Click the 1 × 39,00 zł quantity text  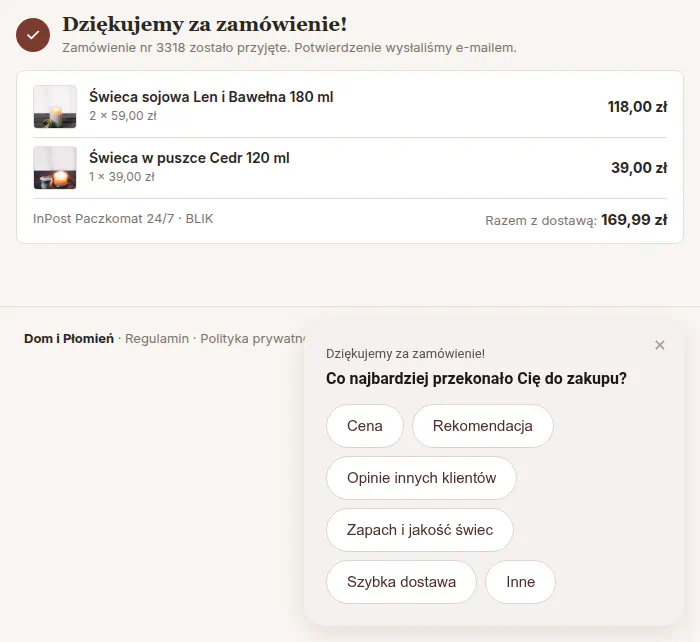pyautogui.click(x=121, y=177)
